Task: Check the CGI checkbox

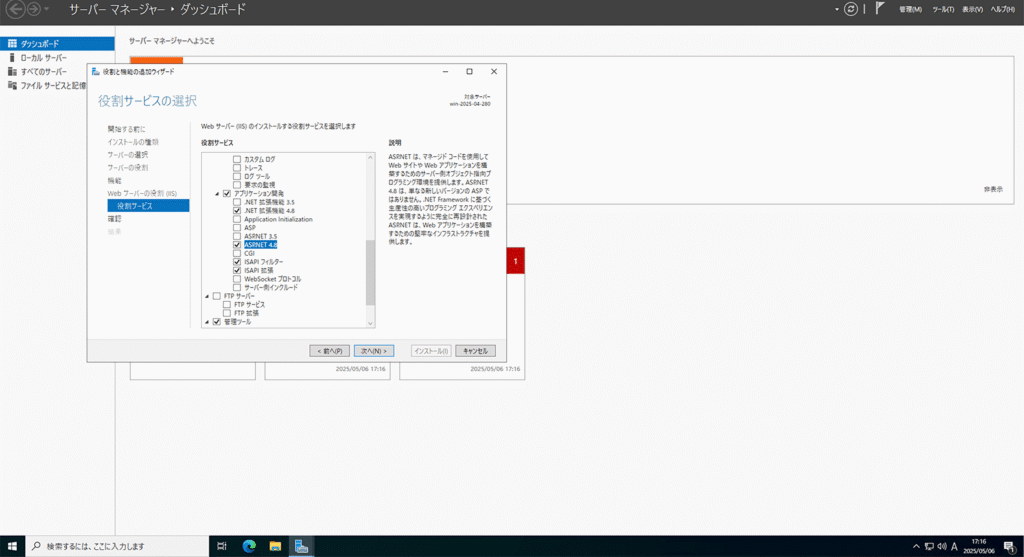Action: (237, 253)
